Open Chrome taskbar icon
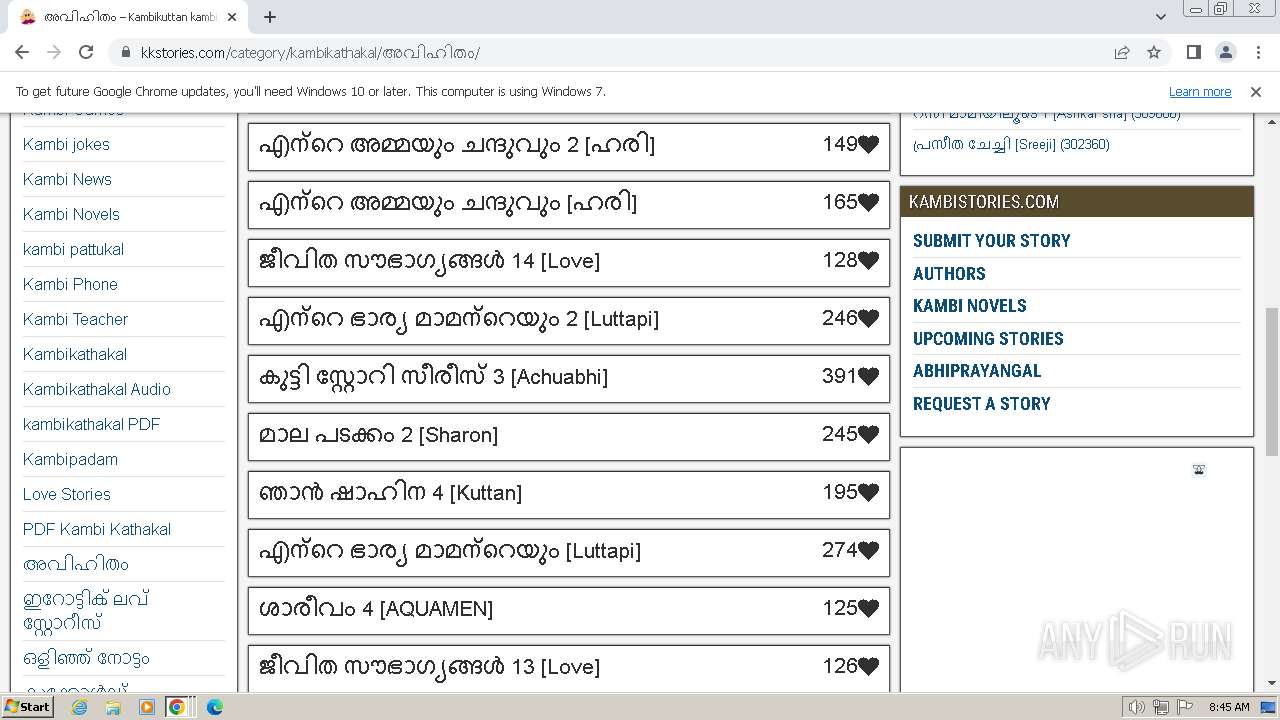This screenshot has height=720, width=1280. coord(177,707)
